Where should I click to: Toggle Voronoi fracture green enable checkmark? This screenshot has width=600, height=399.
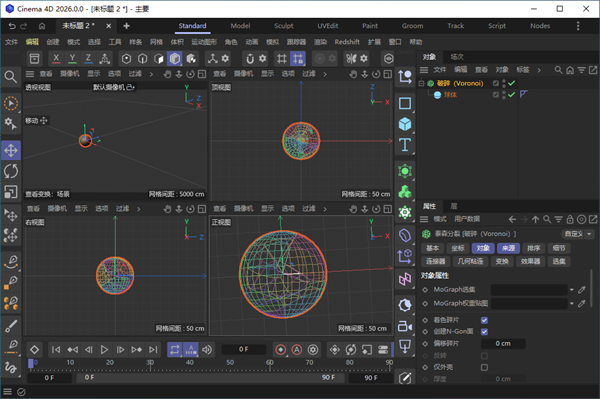[x=512, y=83]
